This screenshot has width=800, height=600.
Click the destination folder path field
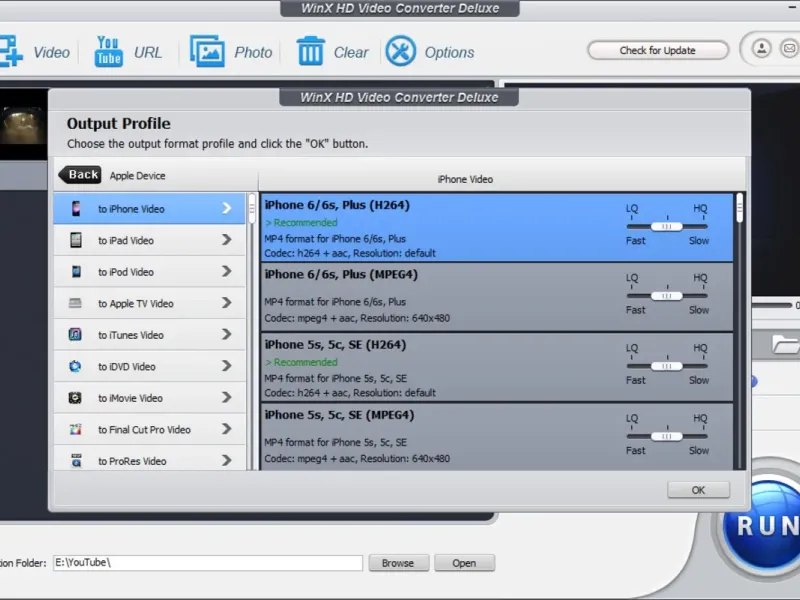pos(208,563)
